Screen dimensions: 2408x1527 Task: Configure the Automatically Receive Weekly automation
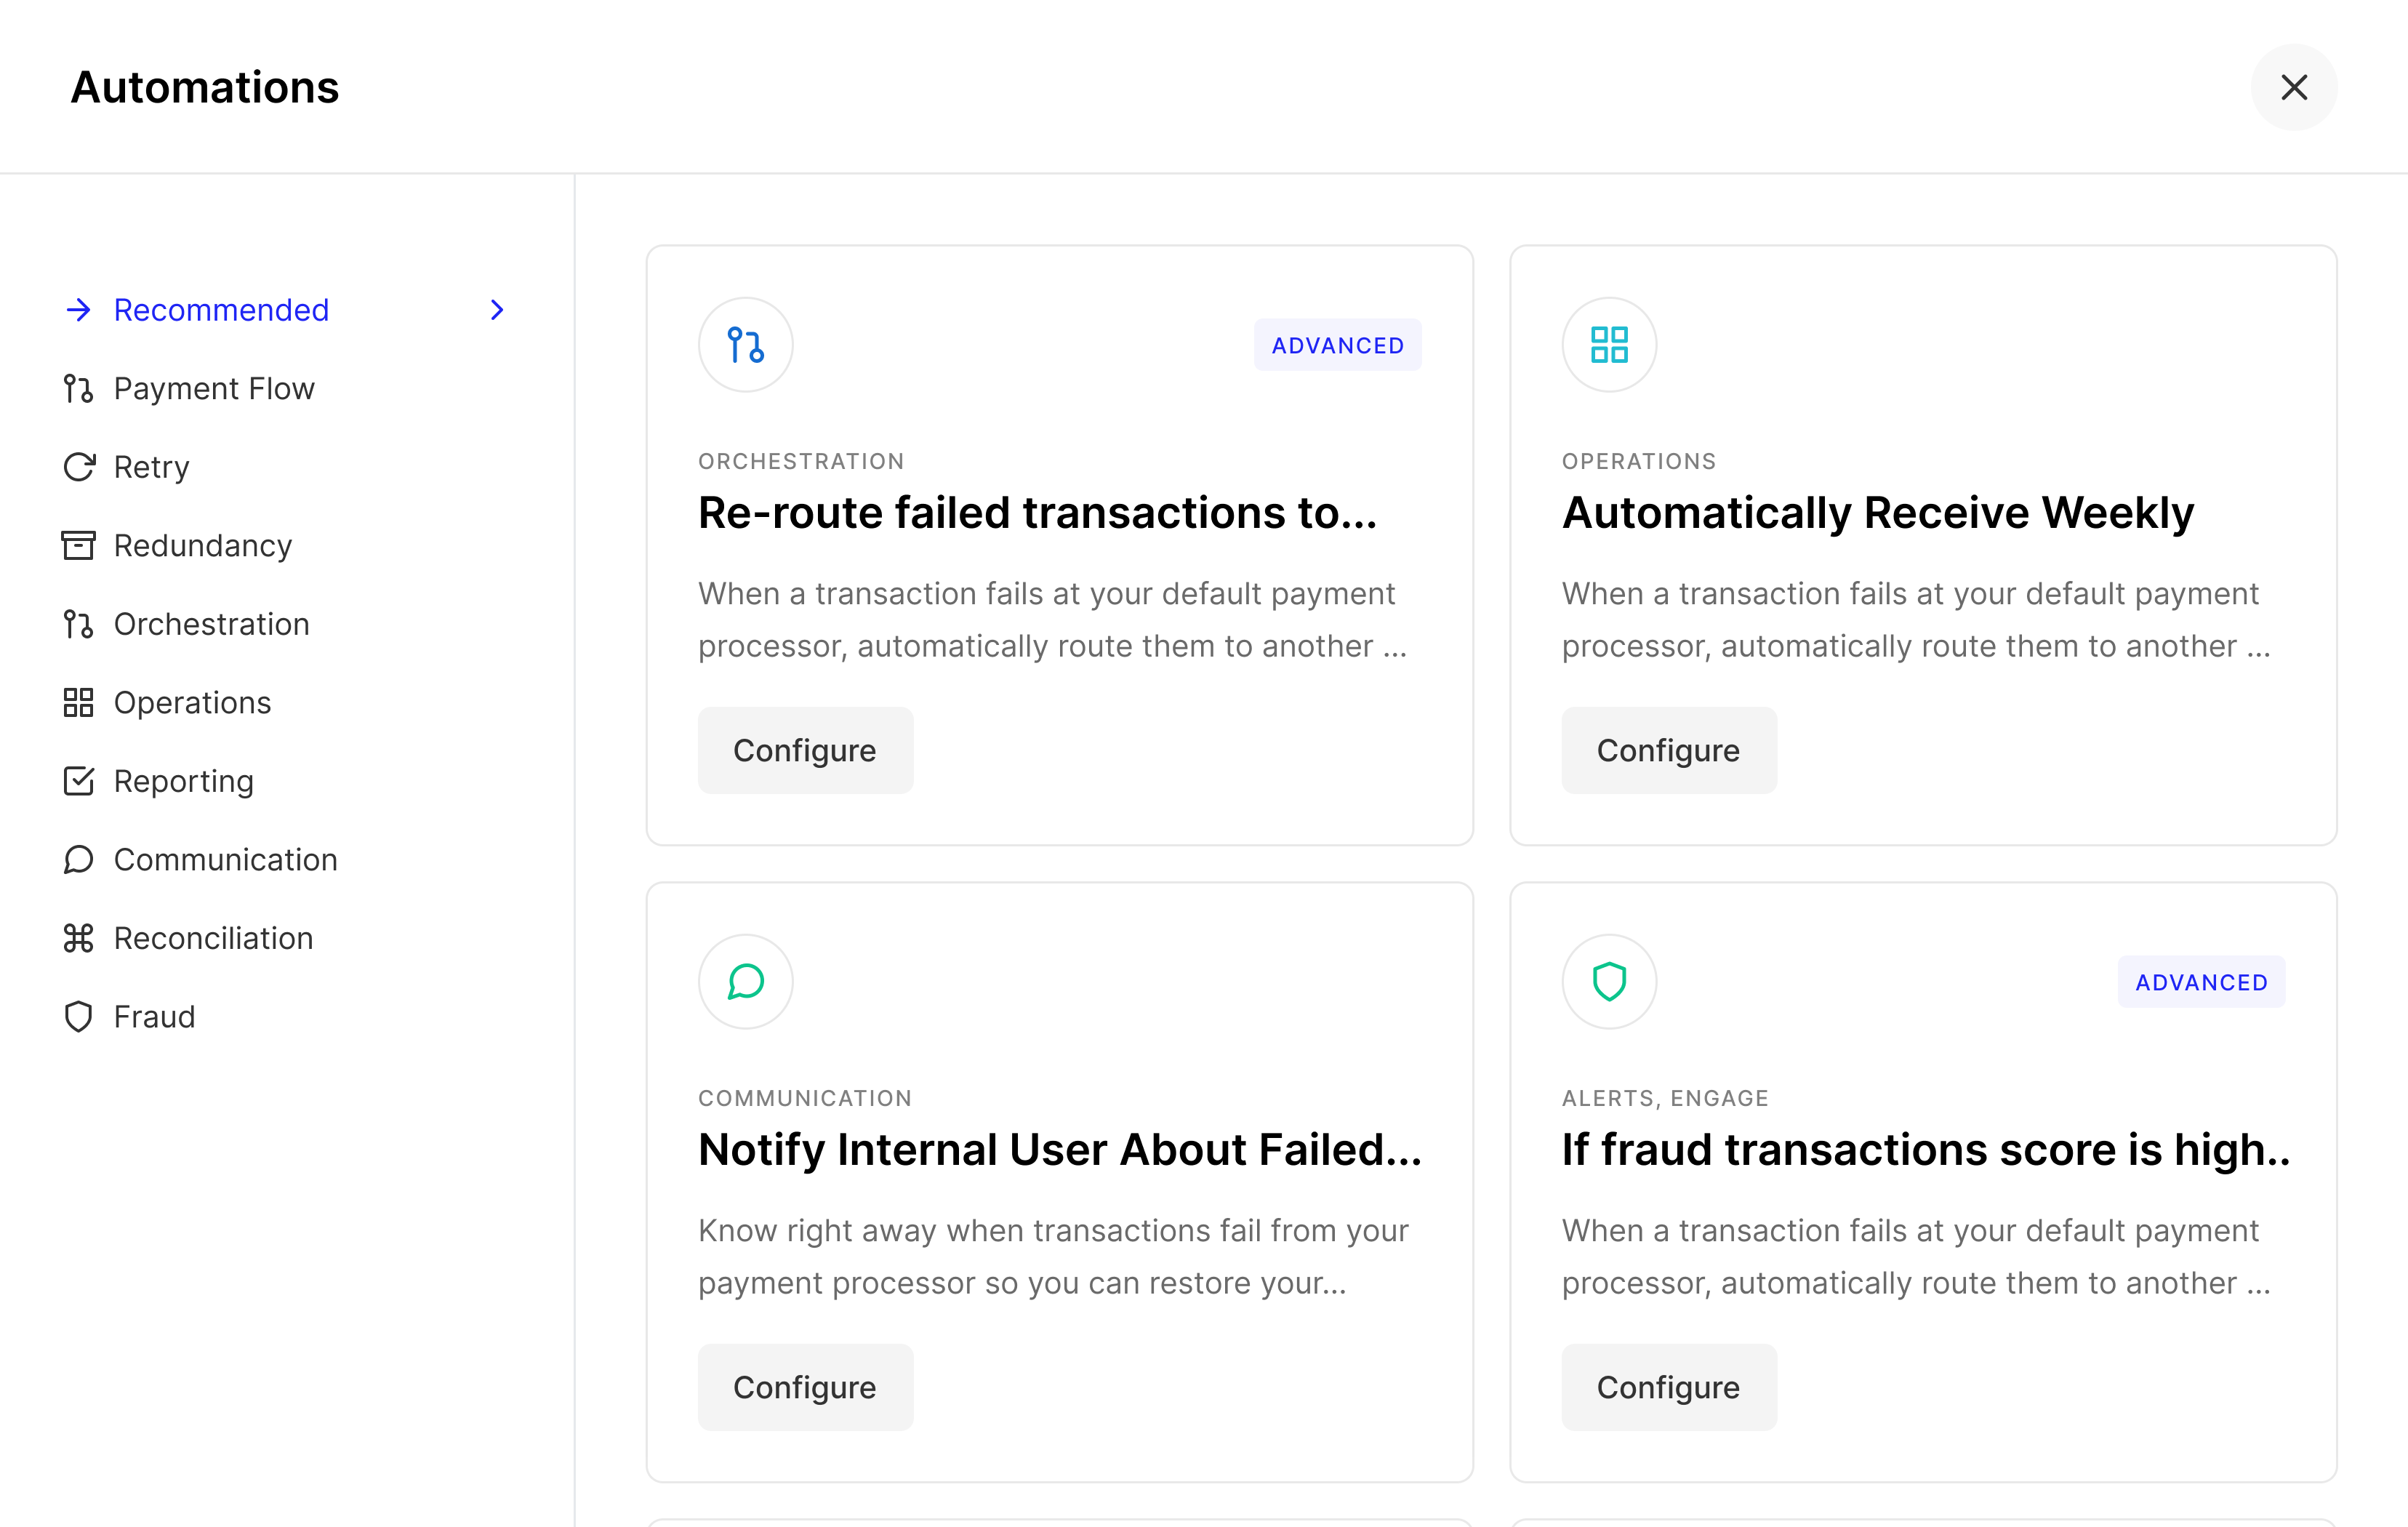[x=1668, y=751]
